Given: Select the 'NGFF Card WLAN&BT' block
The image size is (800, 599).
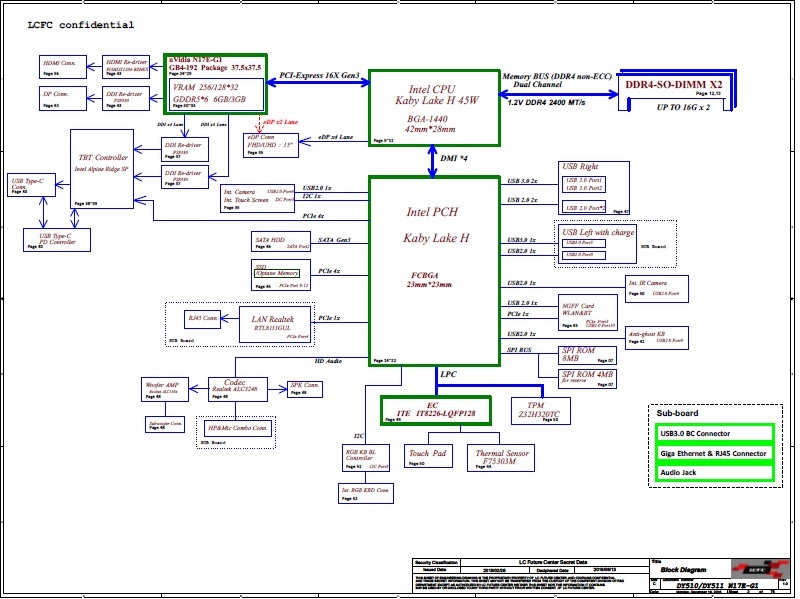Looking at the screenshot, I should click(x=588, y=312).
